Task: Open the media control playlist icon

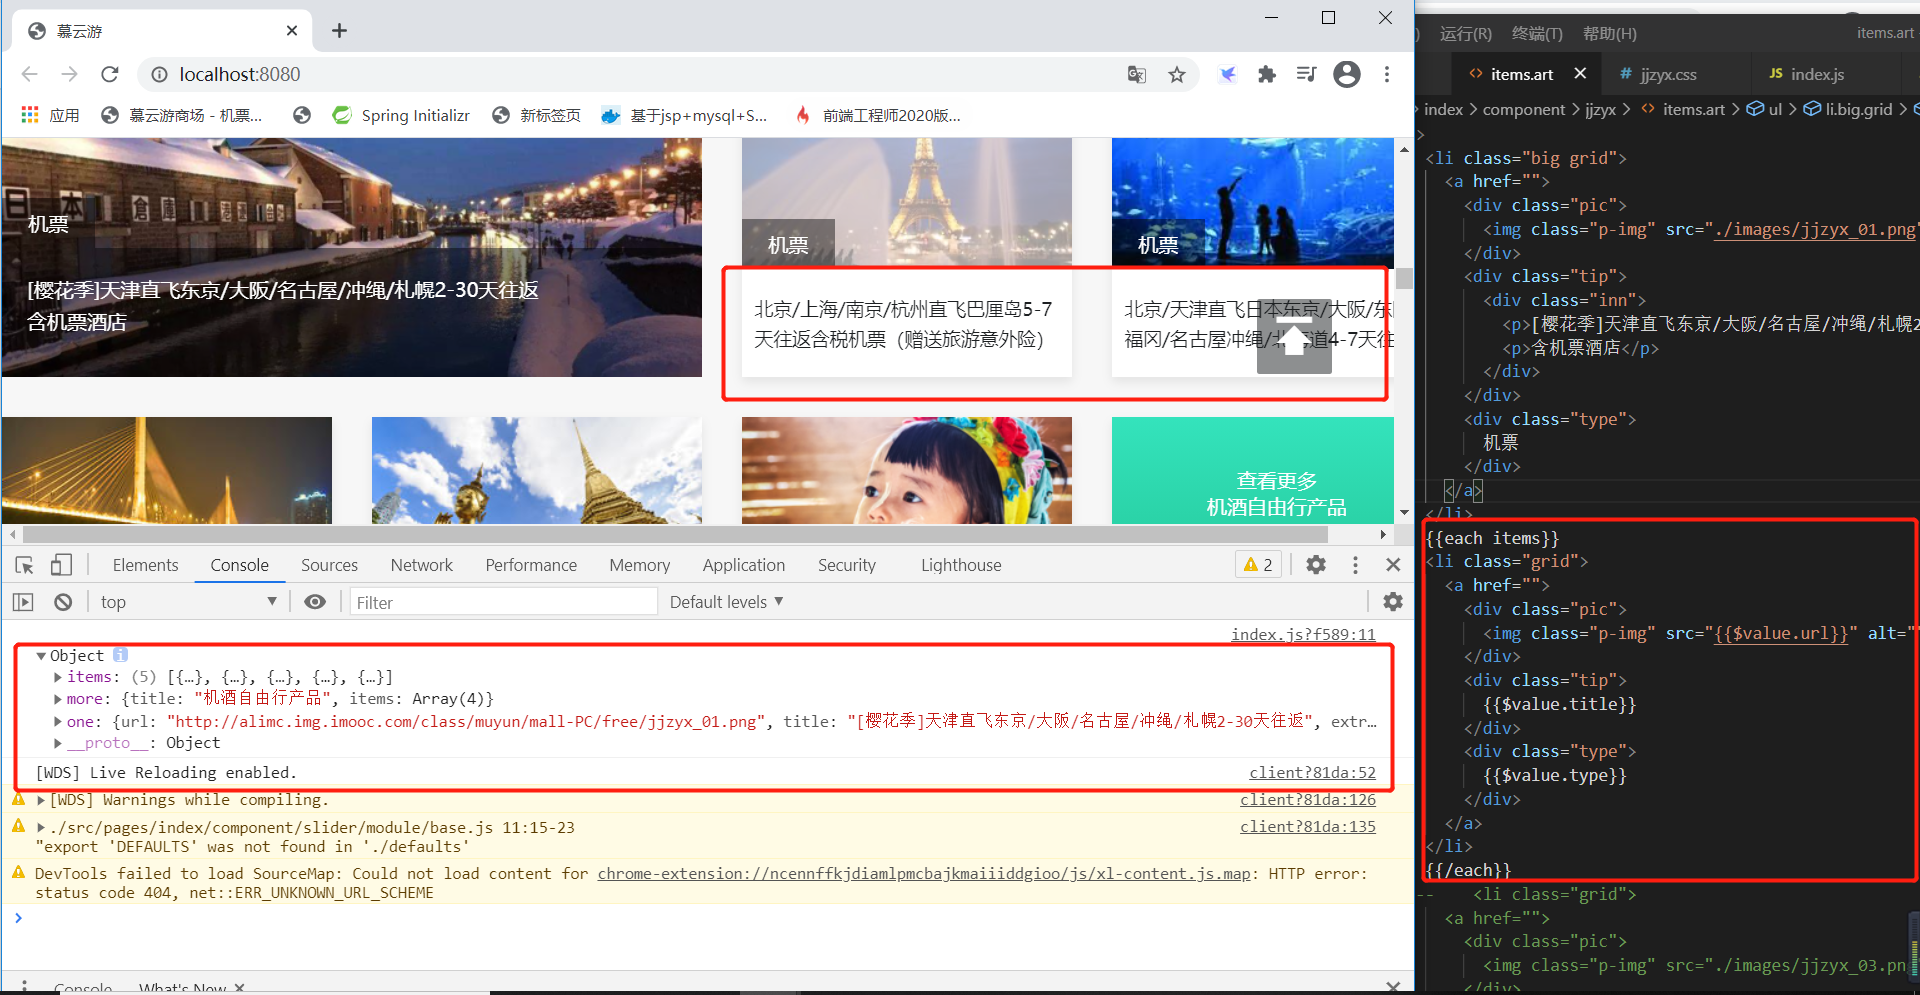Action: [x=1306, y=74]
